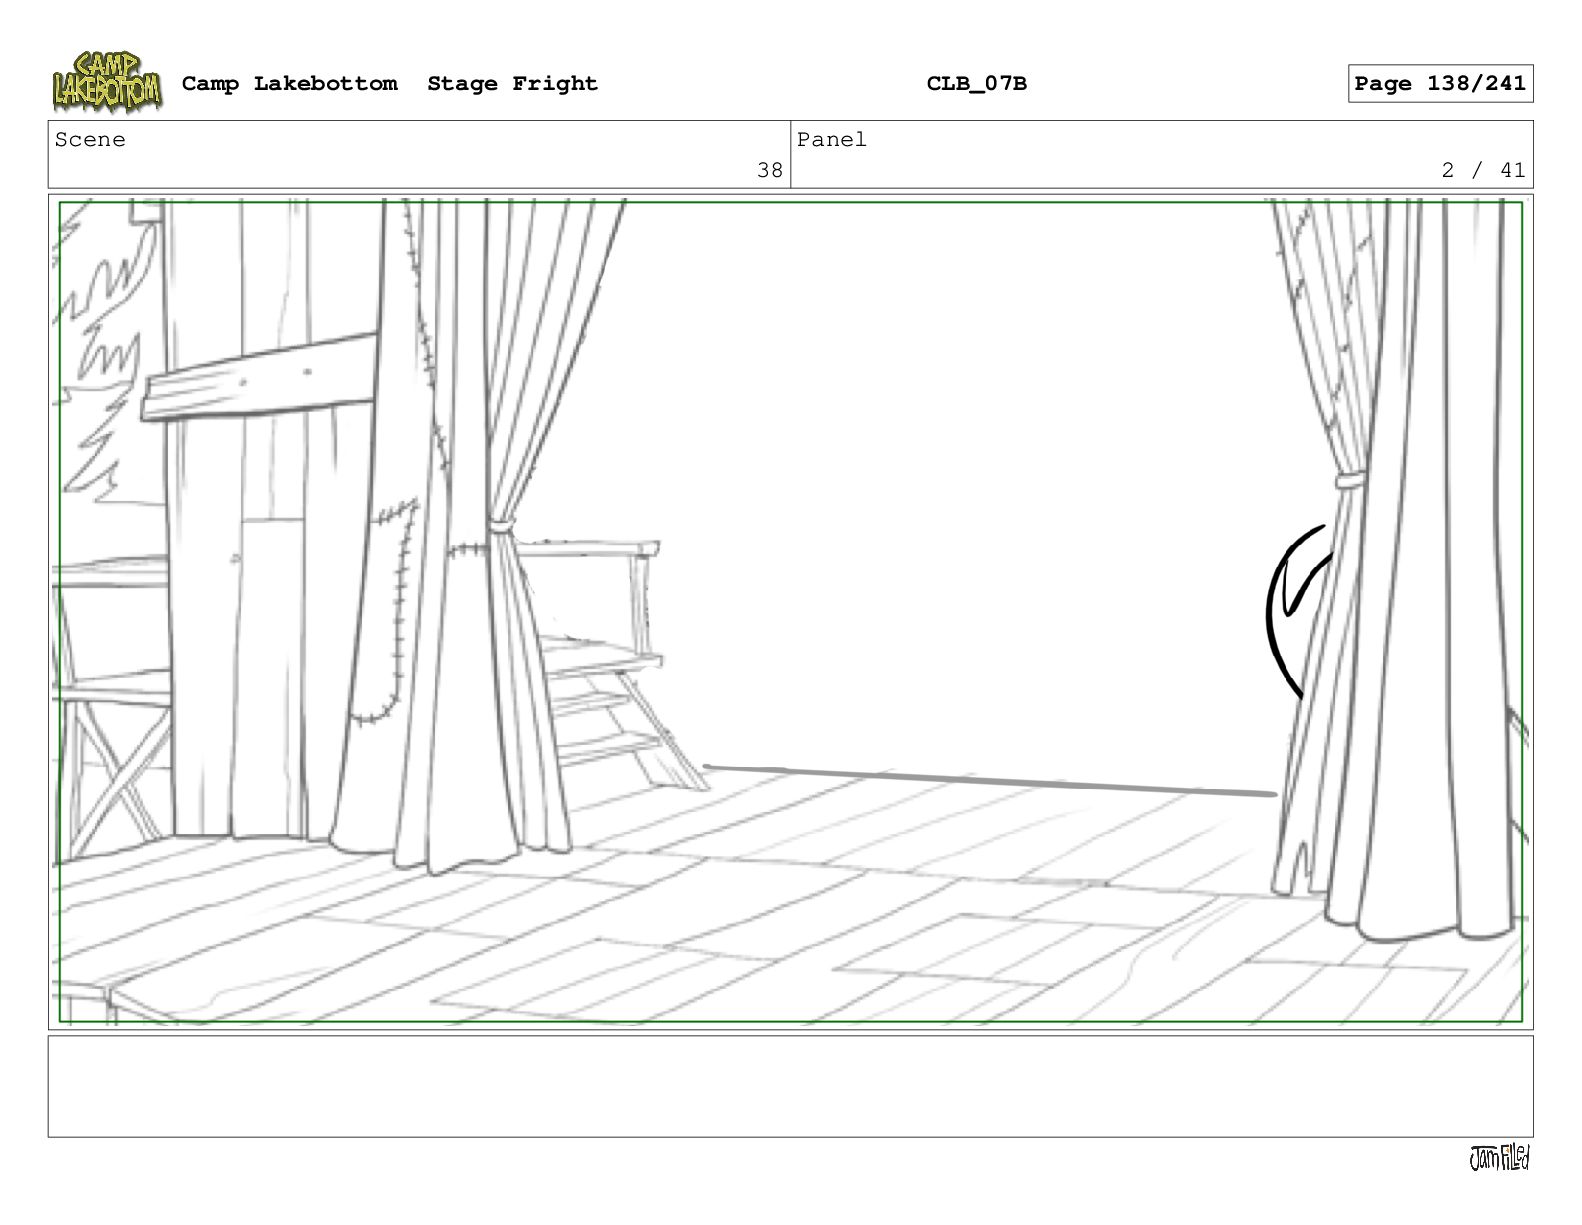The height and width of the screenshot is (1225, 1582).
Task: Click the Jam Filled signature logo
Action: coord(1499,1158)
